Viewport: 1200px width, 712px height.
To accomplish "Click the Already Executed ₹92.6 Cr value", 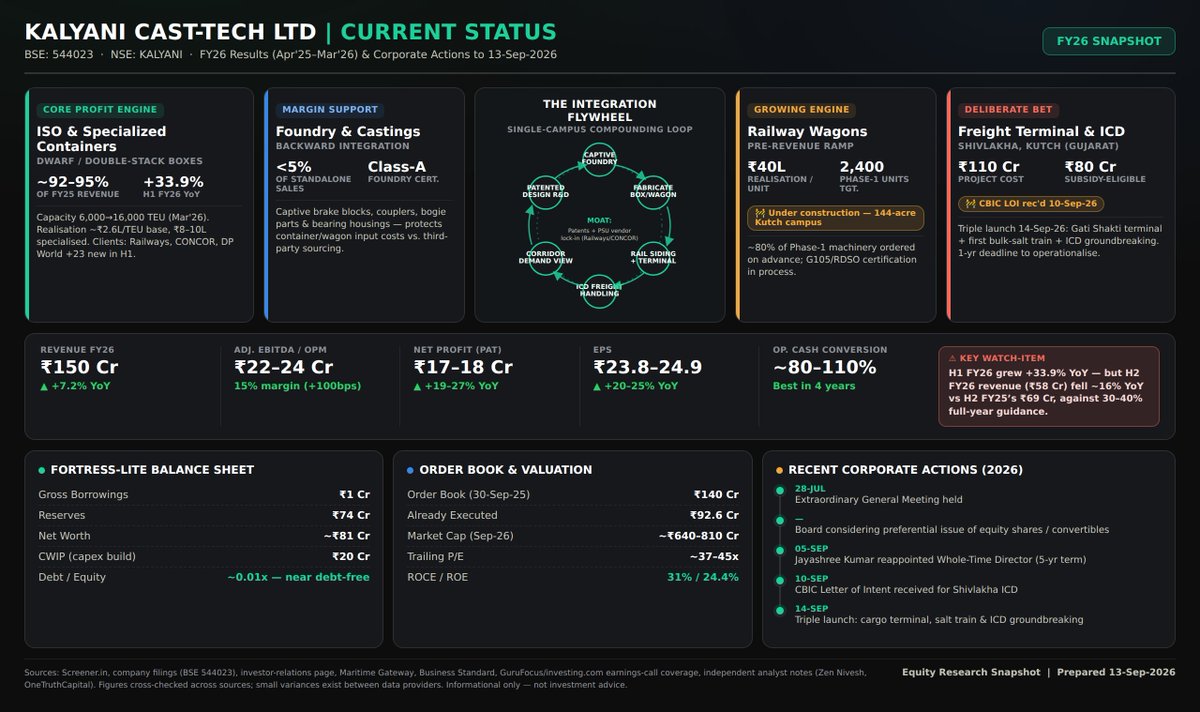I will [x=714, y=515].
